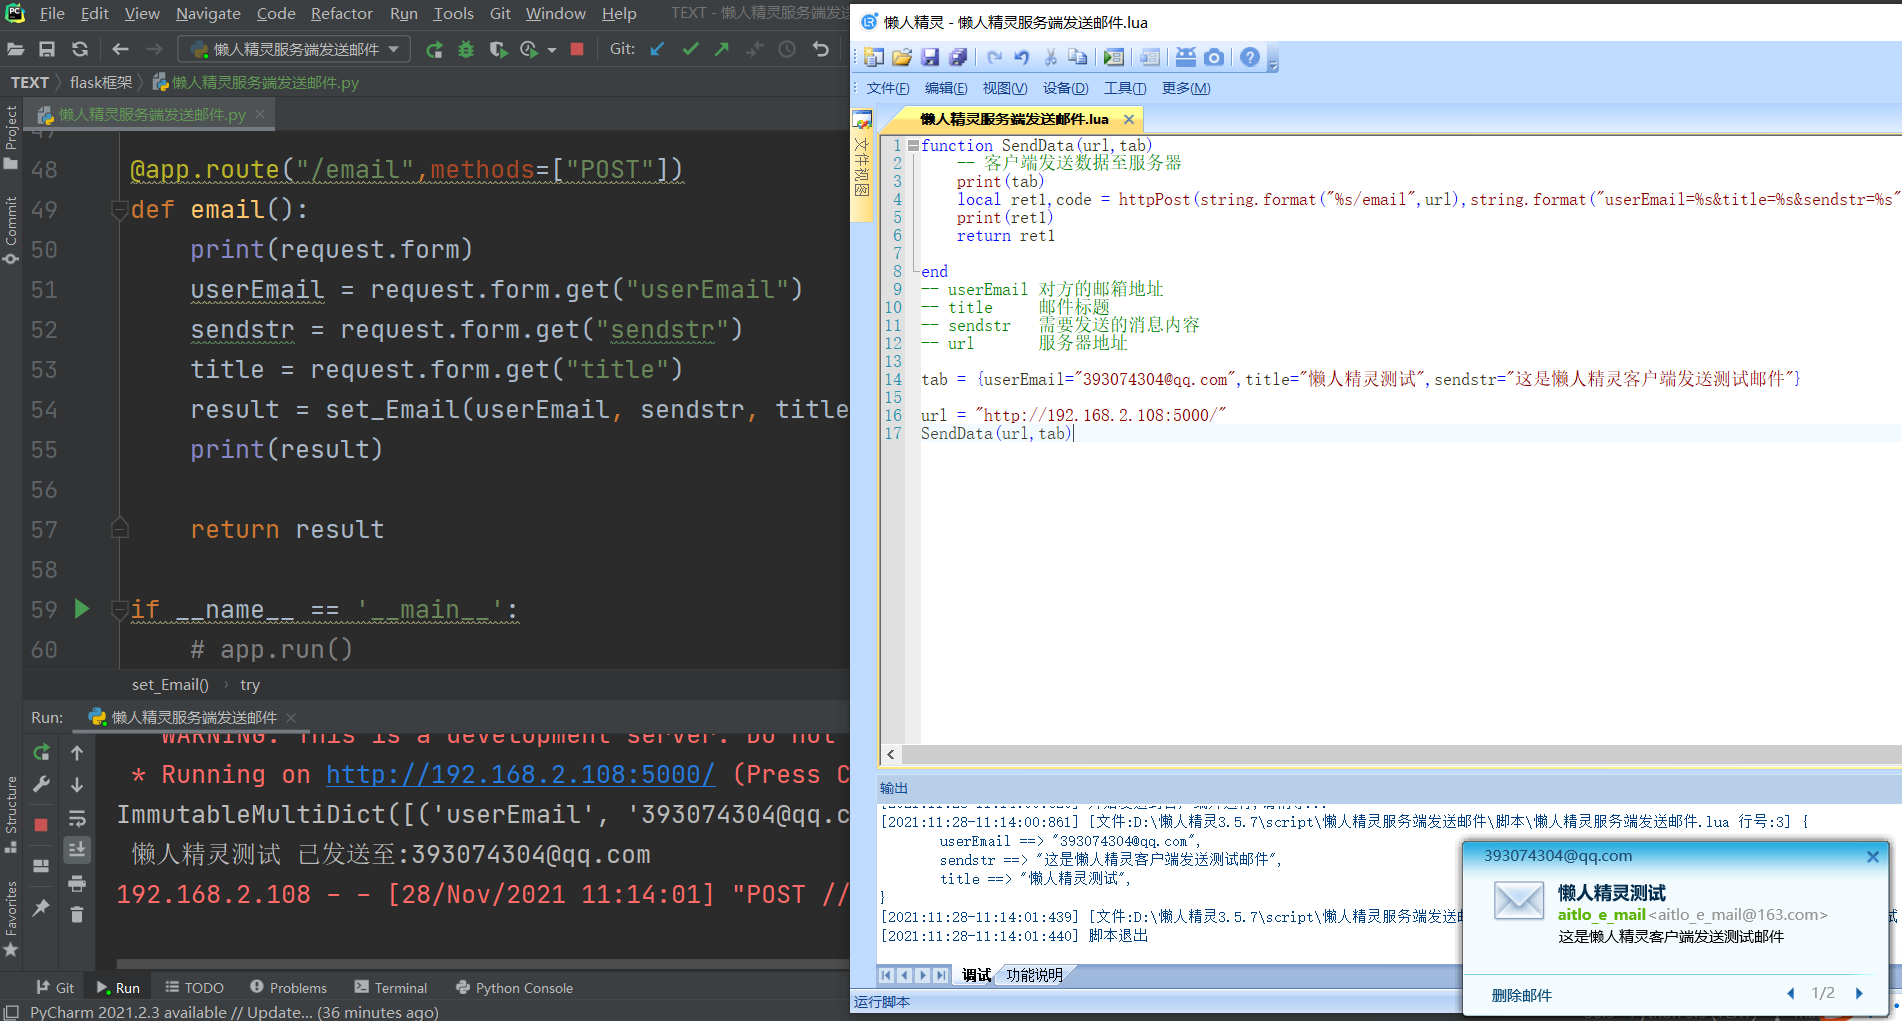1902x1021 pixels.
Task: Click the Reload from disk icon in PyCharm
Action: [80, 49]
